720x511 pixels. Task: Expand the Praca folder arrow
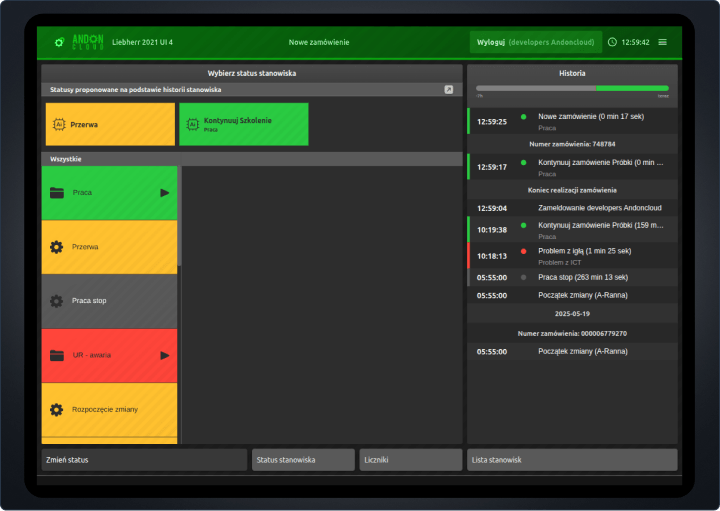(165, 193)
